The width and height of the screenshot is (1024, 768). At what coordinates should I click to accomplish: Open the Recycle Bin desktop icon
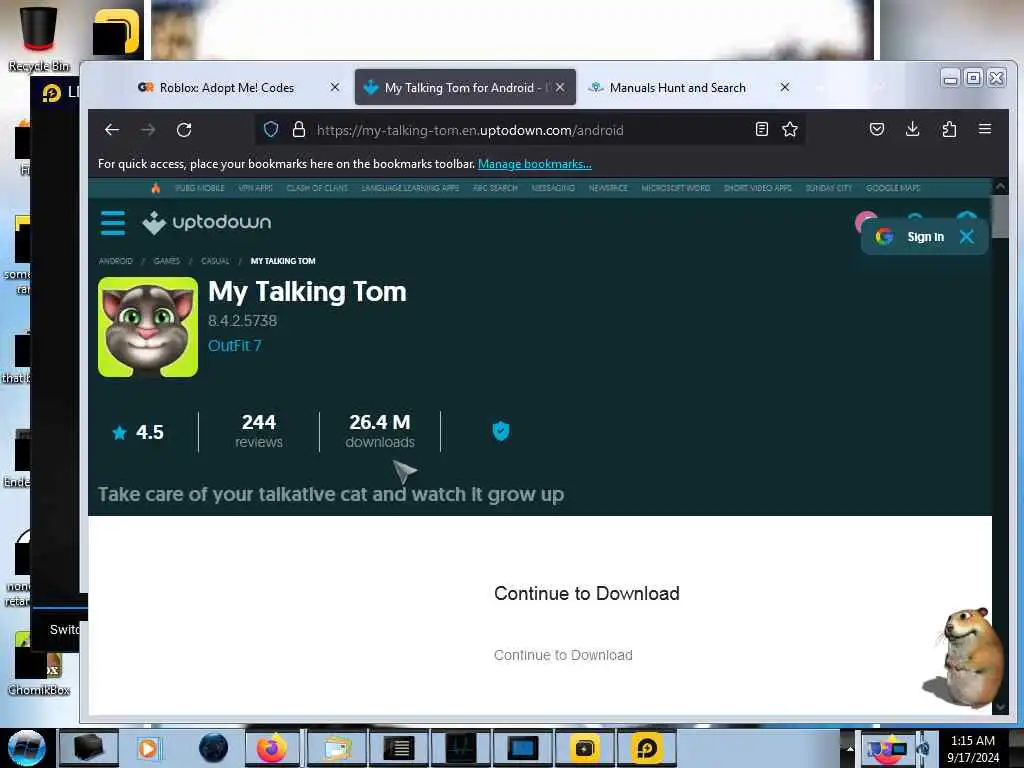39,38
